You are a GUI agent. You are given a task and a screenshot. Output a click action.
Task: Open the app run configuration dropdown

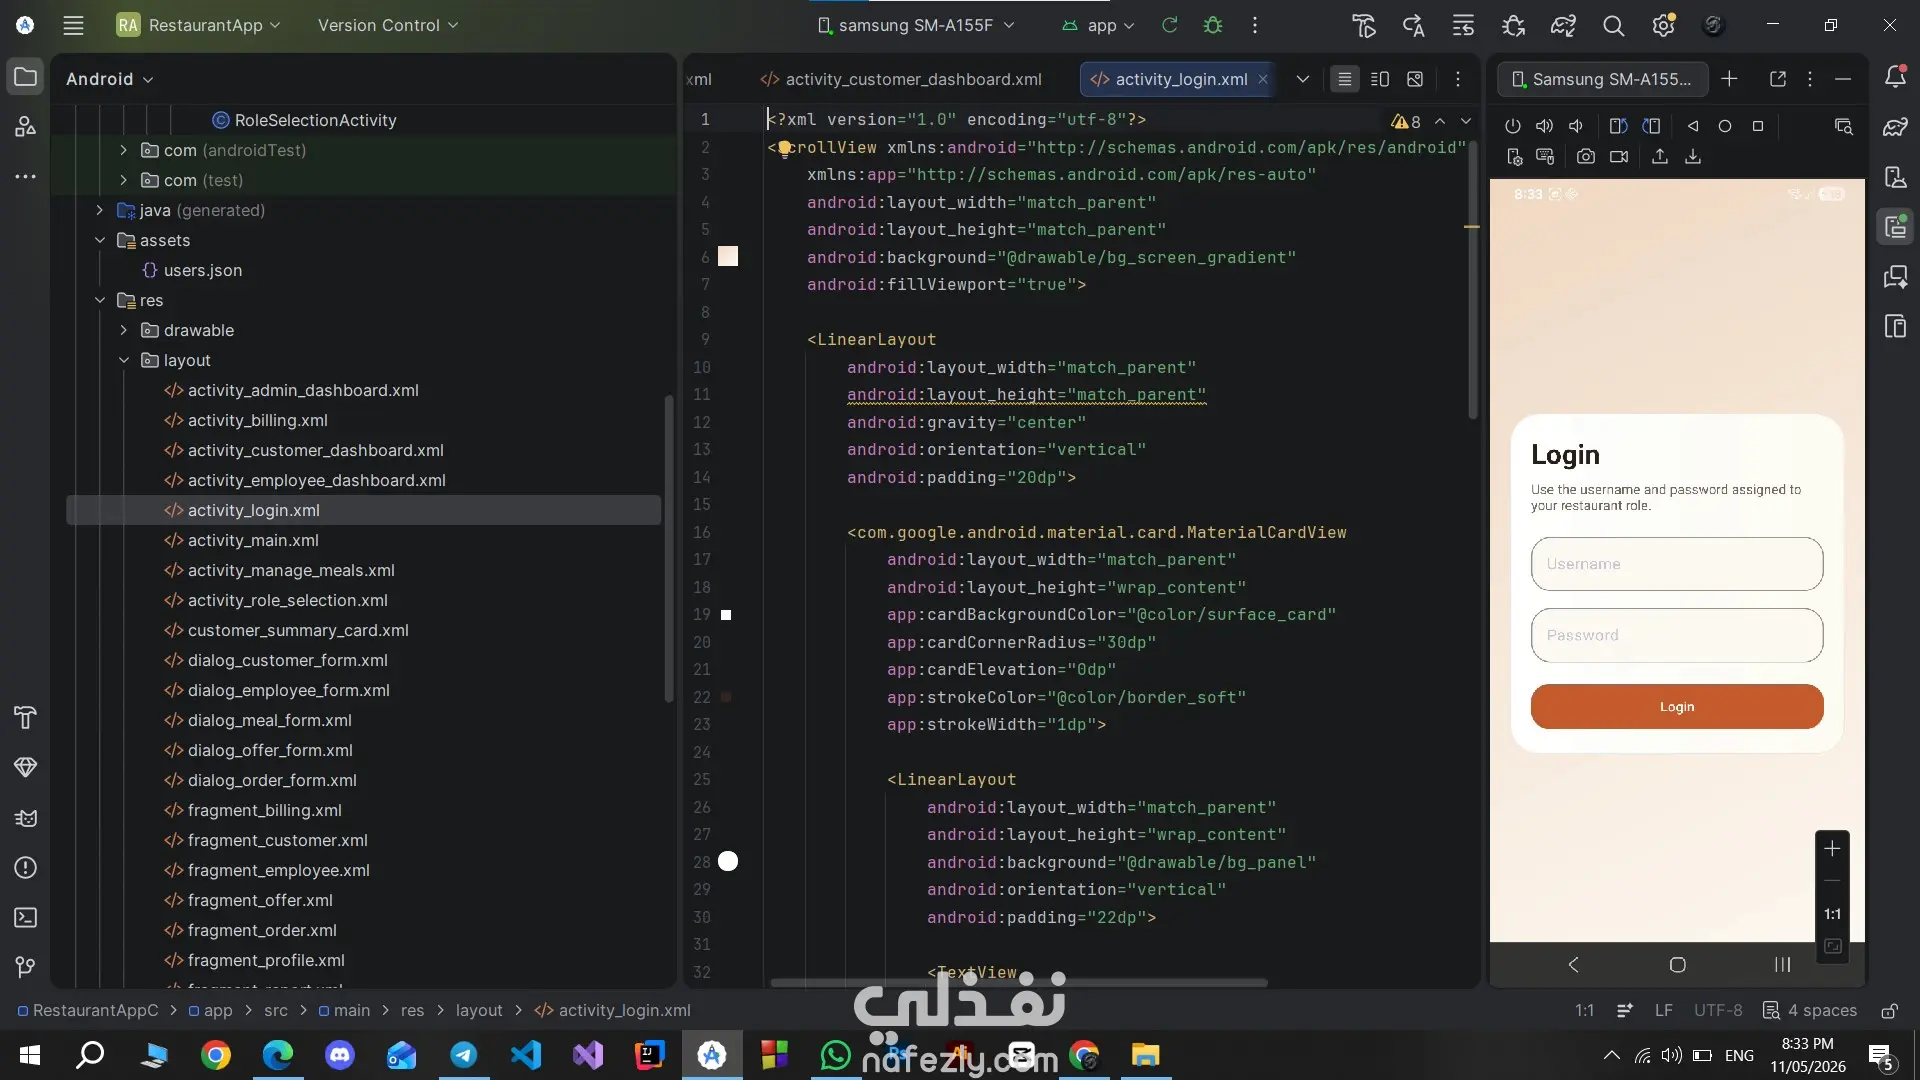coord(1098,25)
